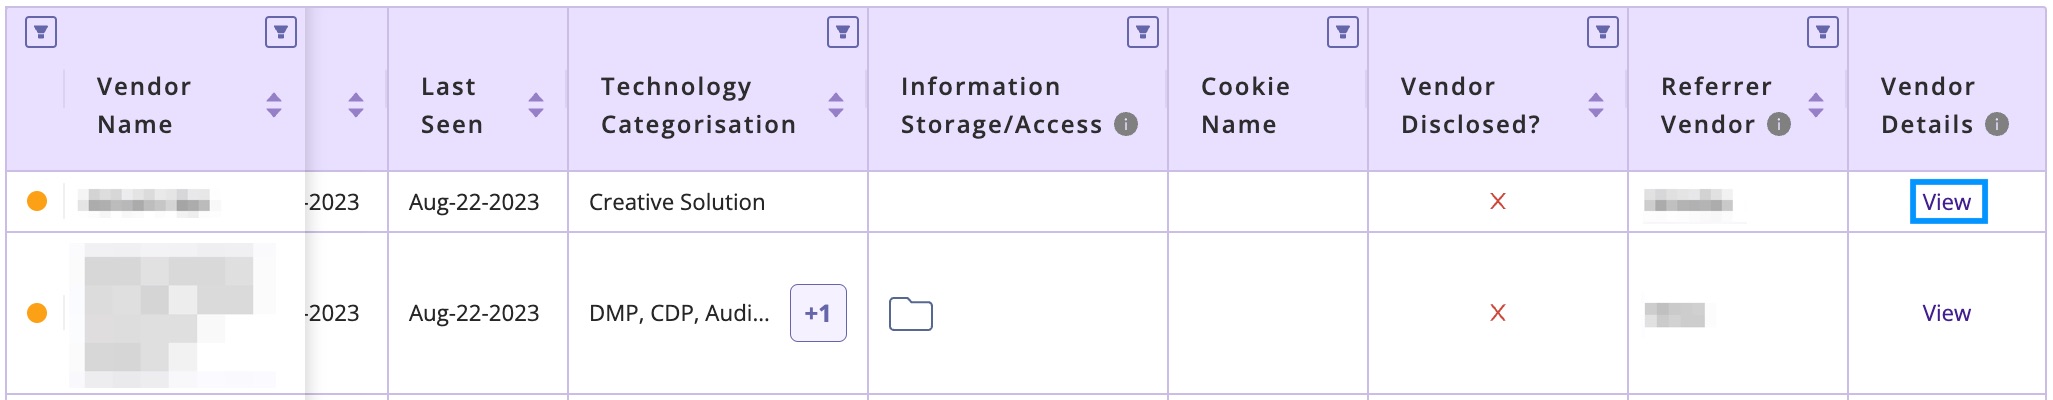The width and height of the screenshot is (2053, 400).
Task: Open filter for Technology Categorisation column
Action: coord(843,32)
